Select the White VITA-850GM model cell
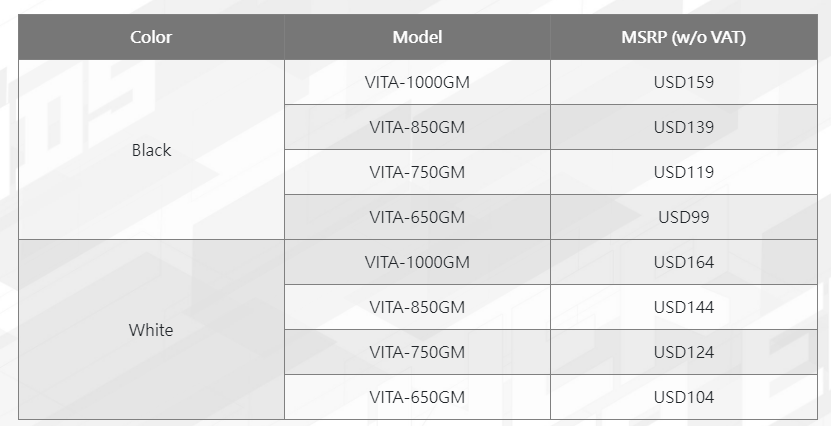The height and width of the screenshot is (426, 831). click(417, 307)
